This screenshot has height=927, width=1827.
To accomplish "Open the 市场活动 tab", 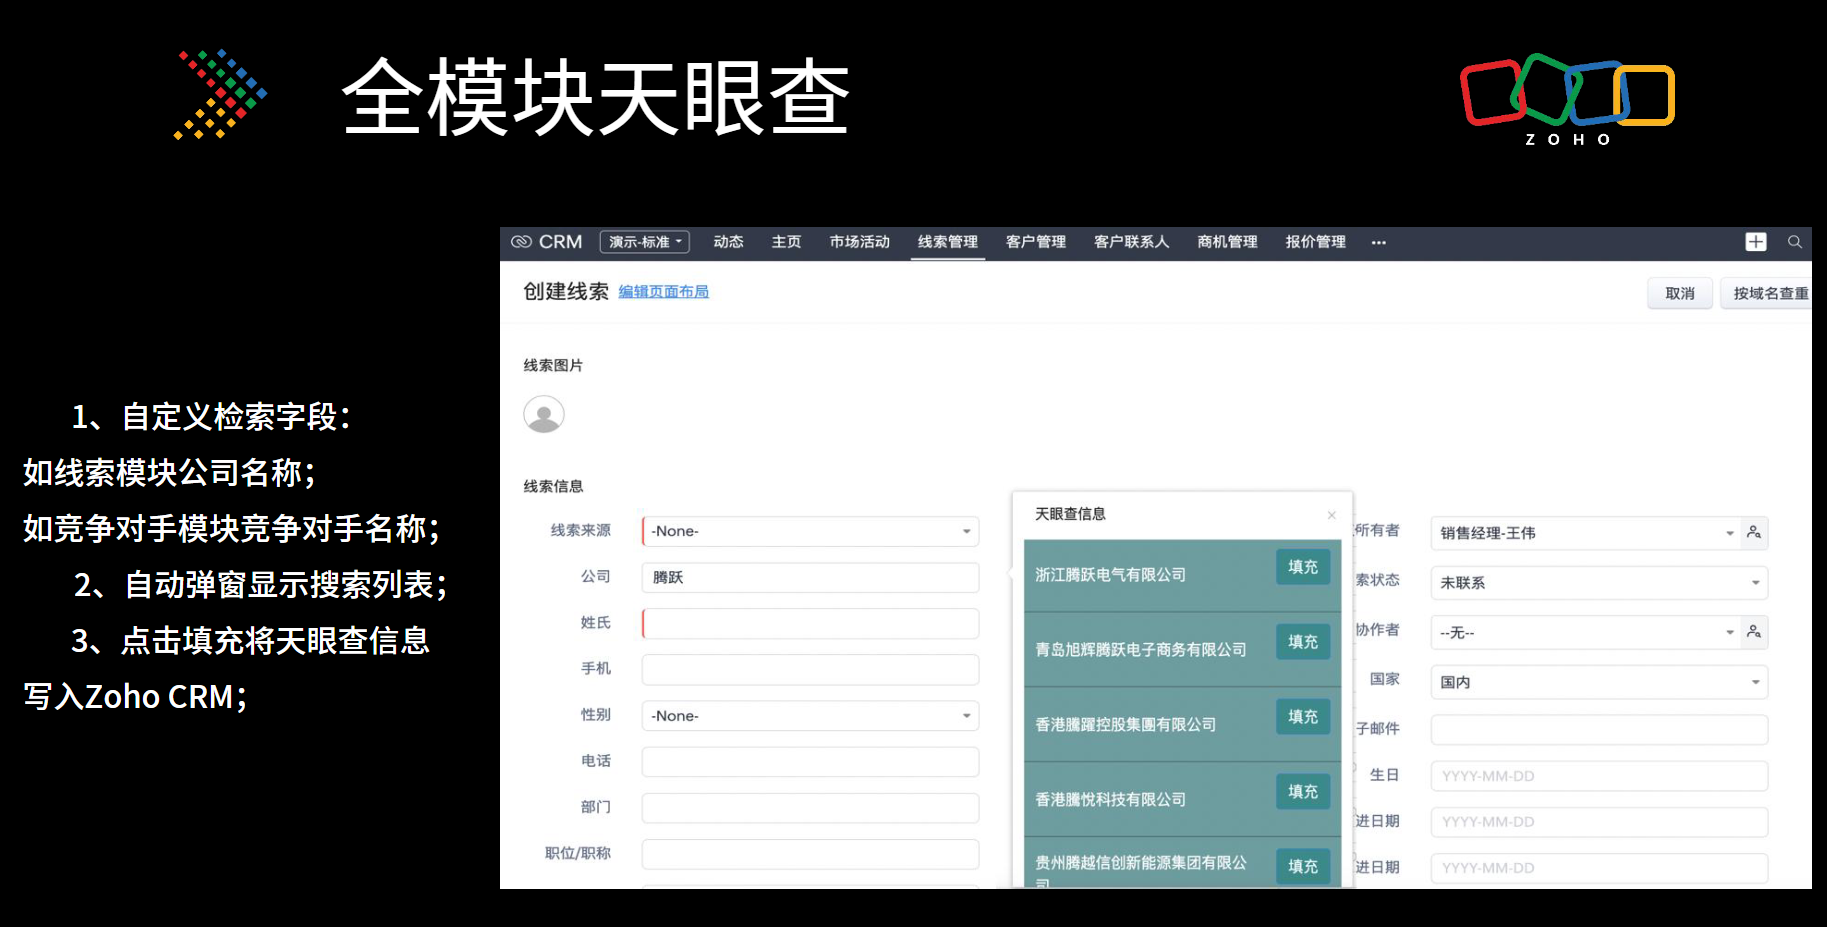I will (x=859, y=242).
